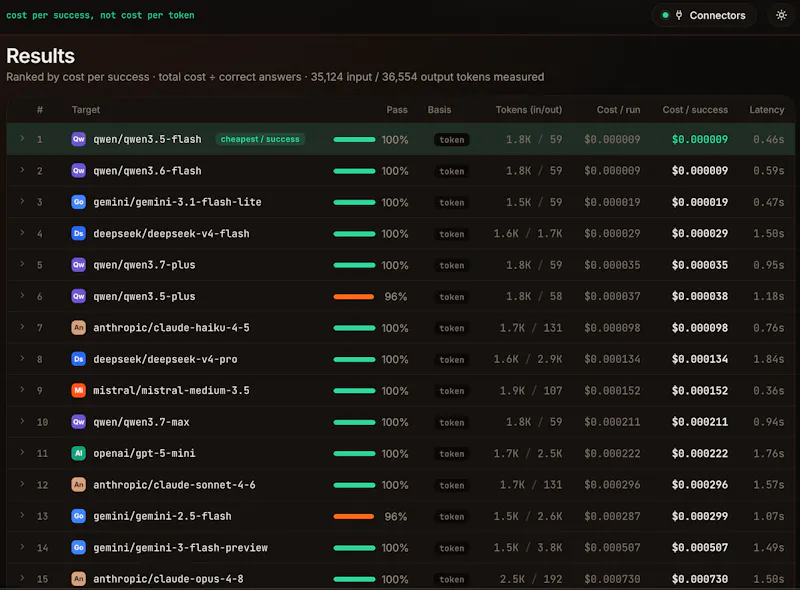Click the Latency column header
Screen dimensions: 800x590
[766, 110]
